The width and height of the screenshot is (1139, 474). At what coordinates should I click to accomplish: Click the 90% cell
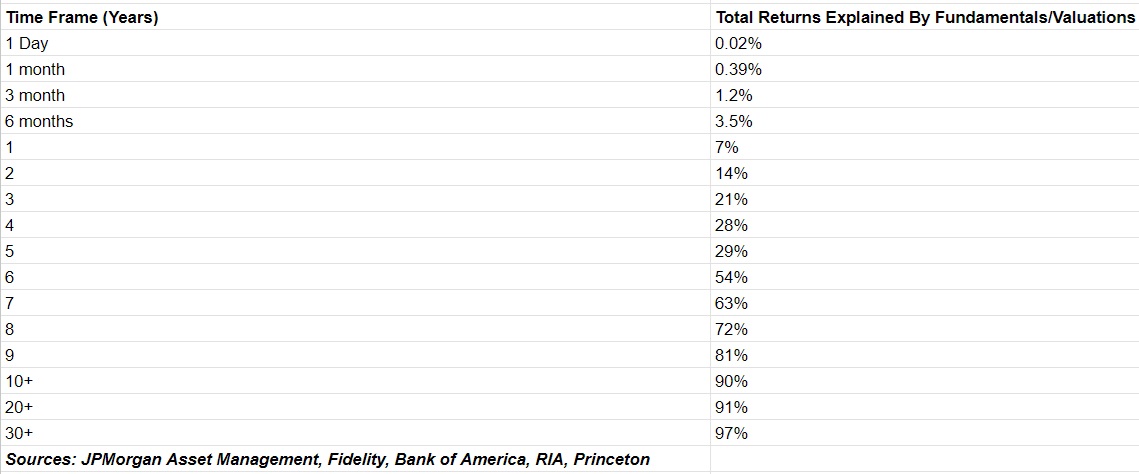coord(925,381)
